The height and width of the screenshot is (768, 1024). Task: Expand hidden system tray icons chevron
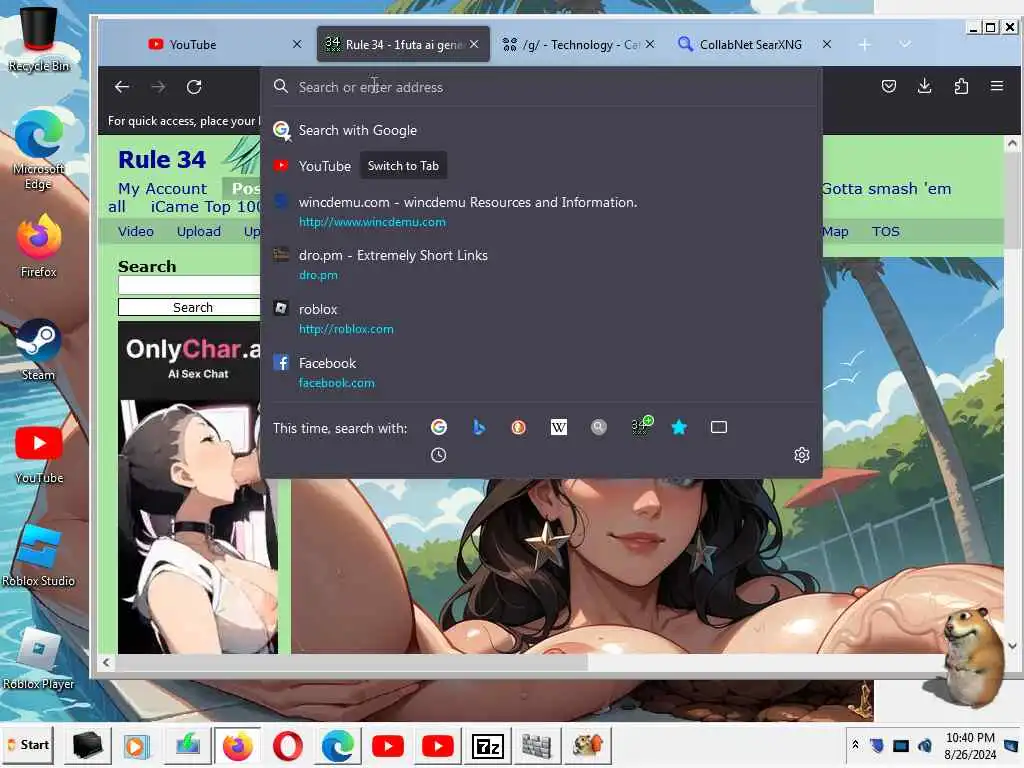point(855,744)
